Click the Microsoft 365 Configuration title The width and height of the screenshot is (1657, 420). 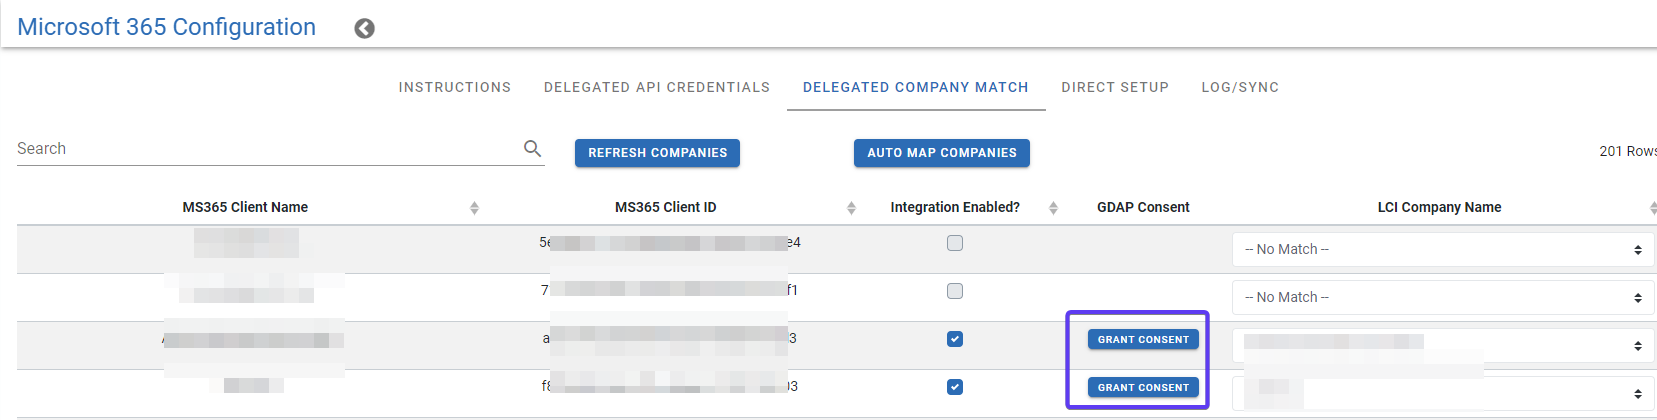167,27
